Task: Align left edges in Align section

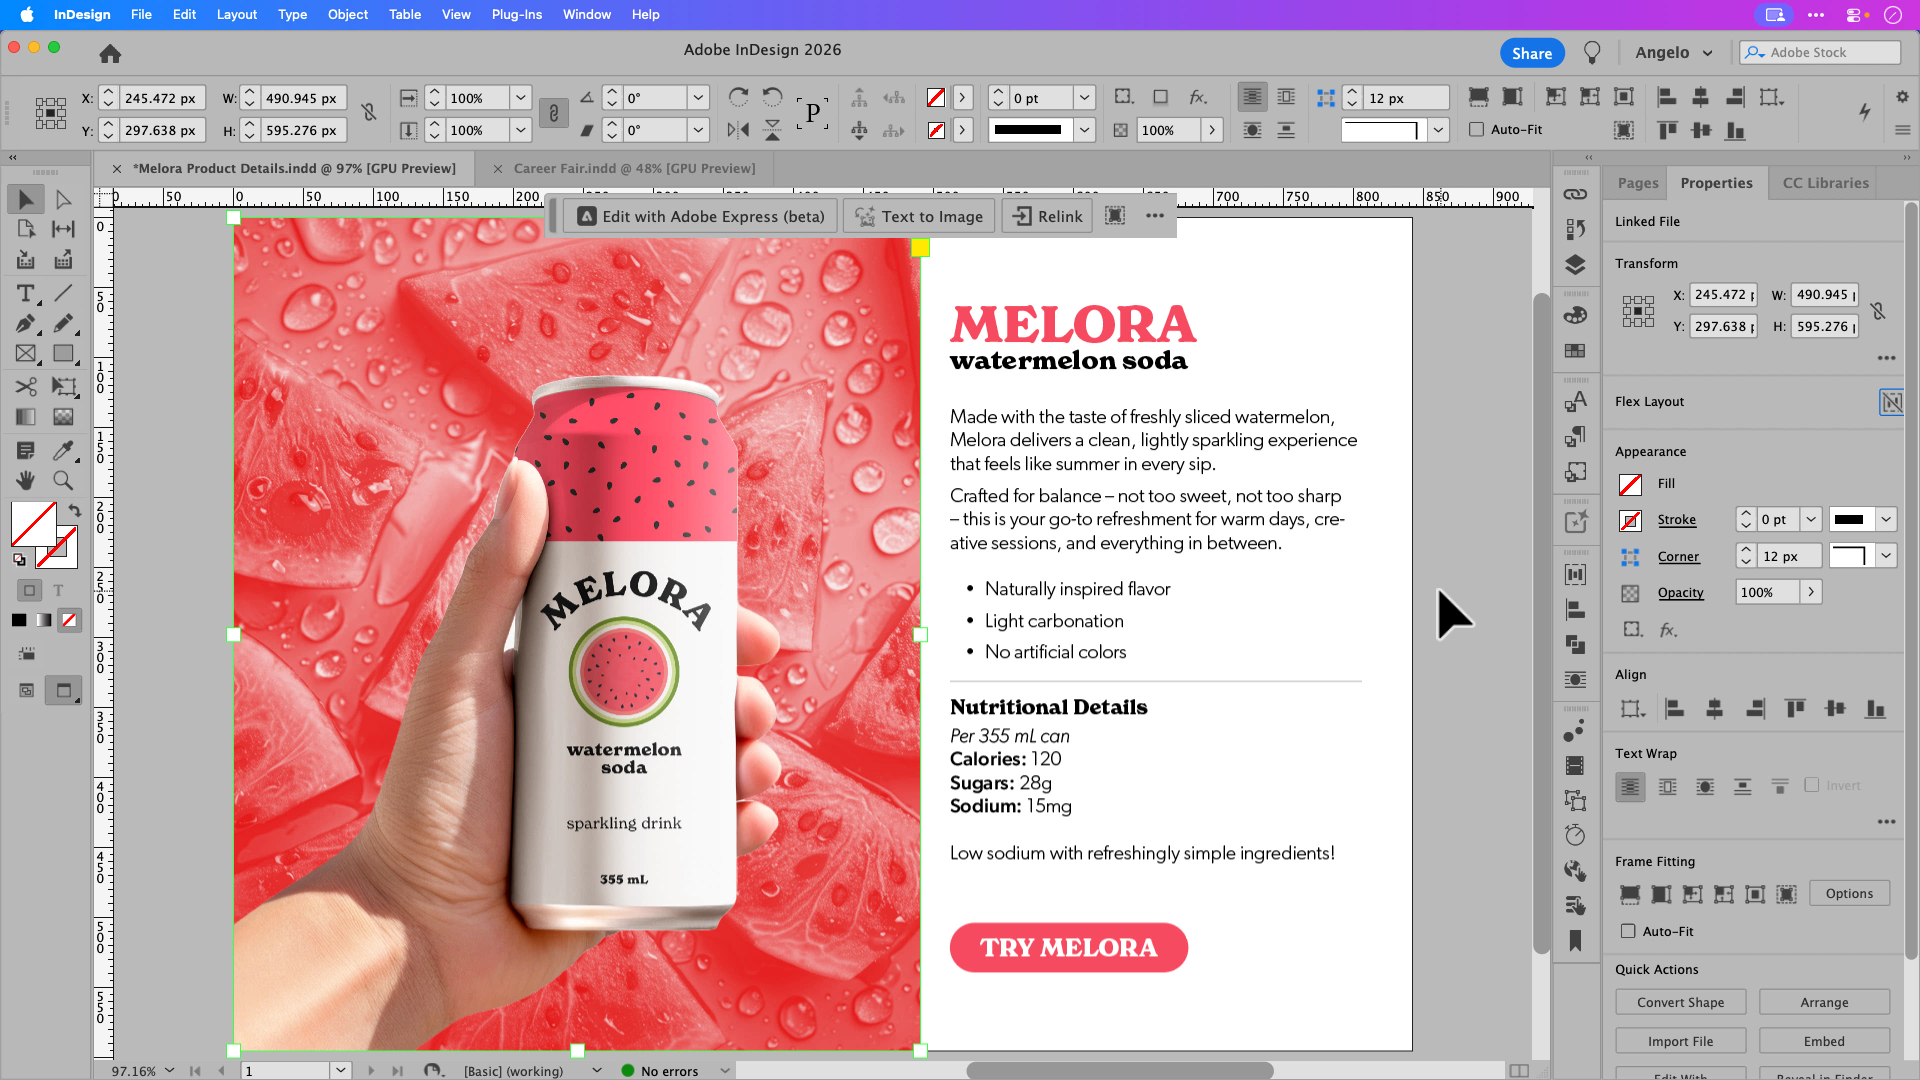Action: point(1674,709)
